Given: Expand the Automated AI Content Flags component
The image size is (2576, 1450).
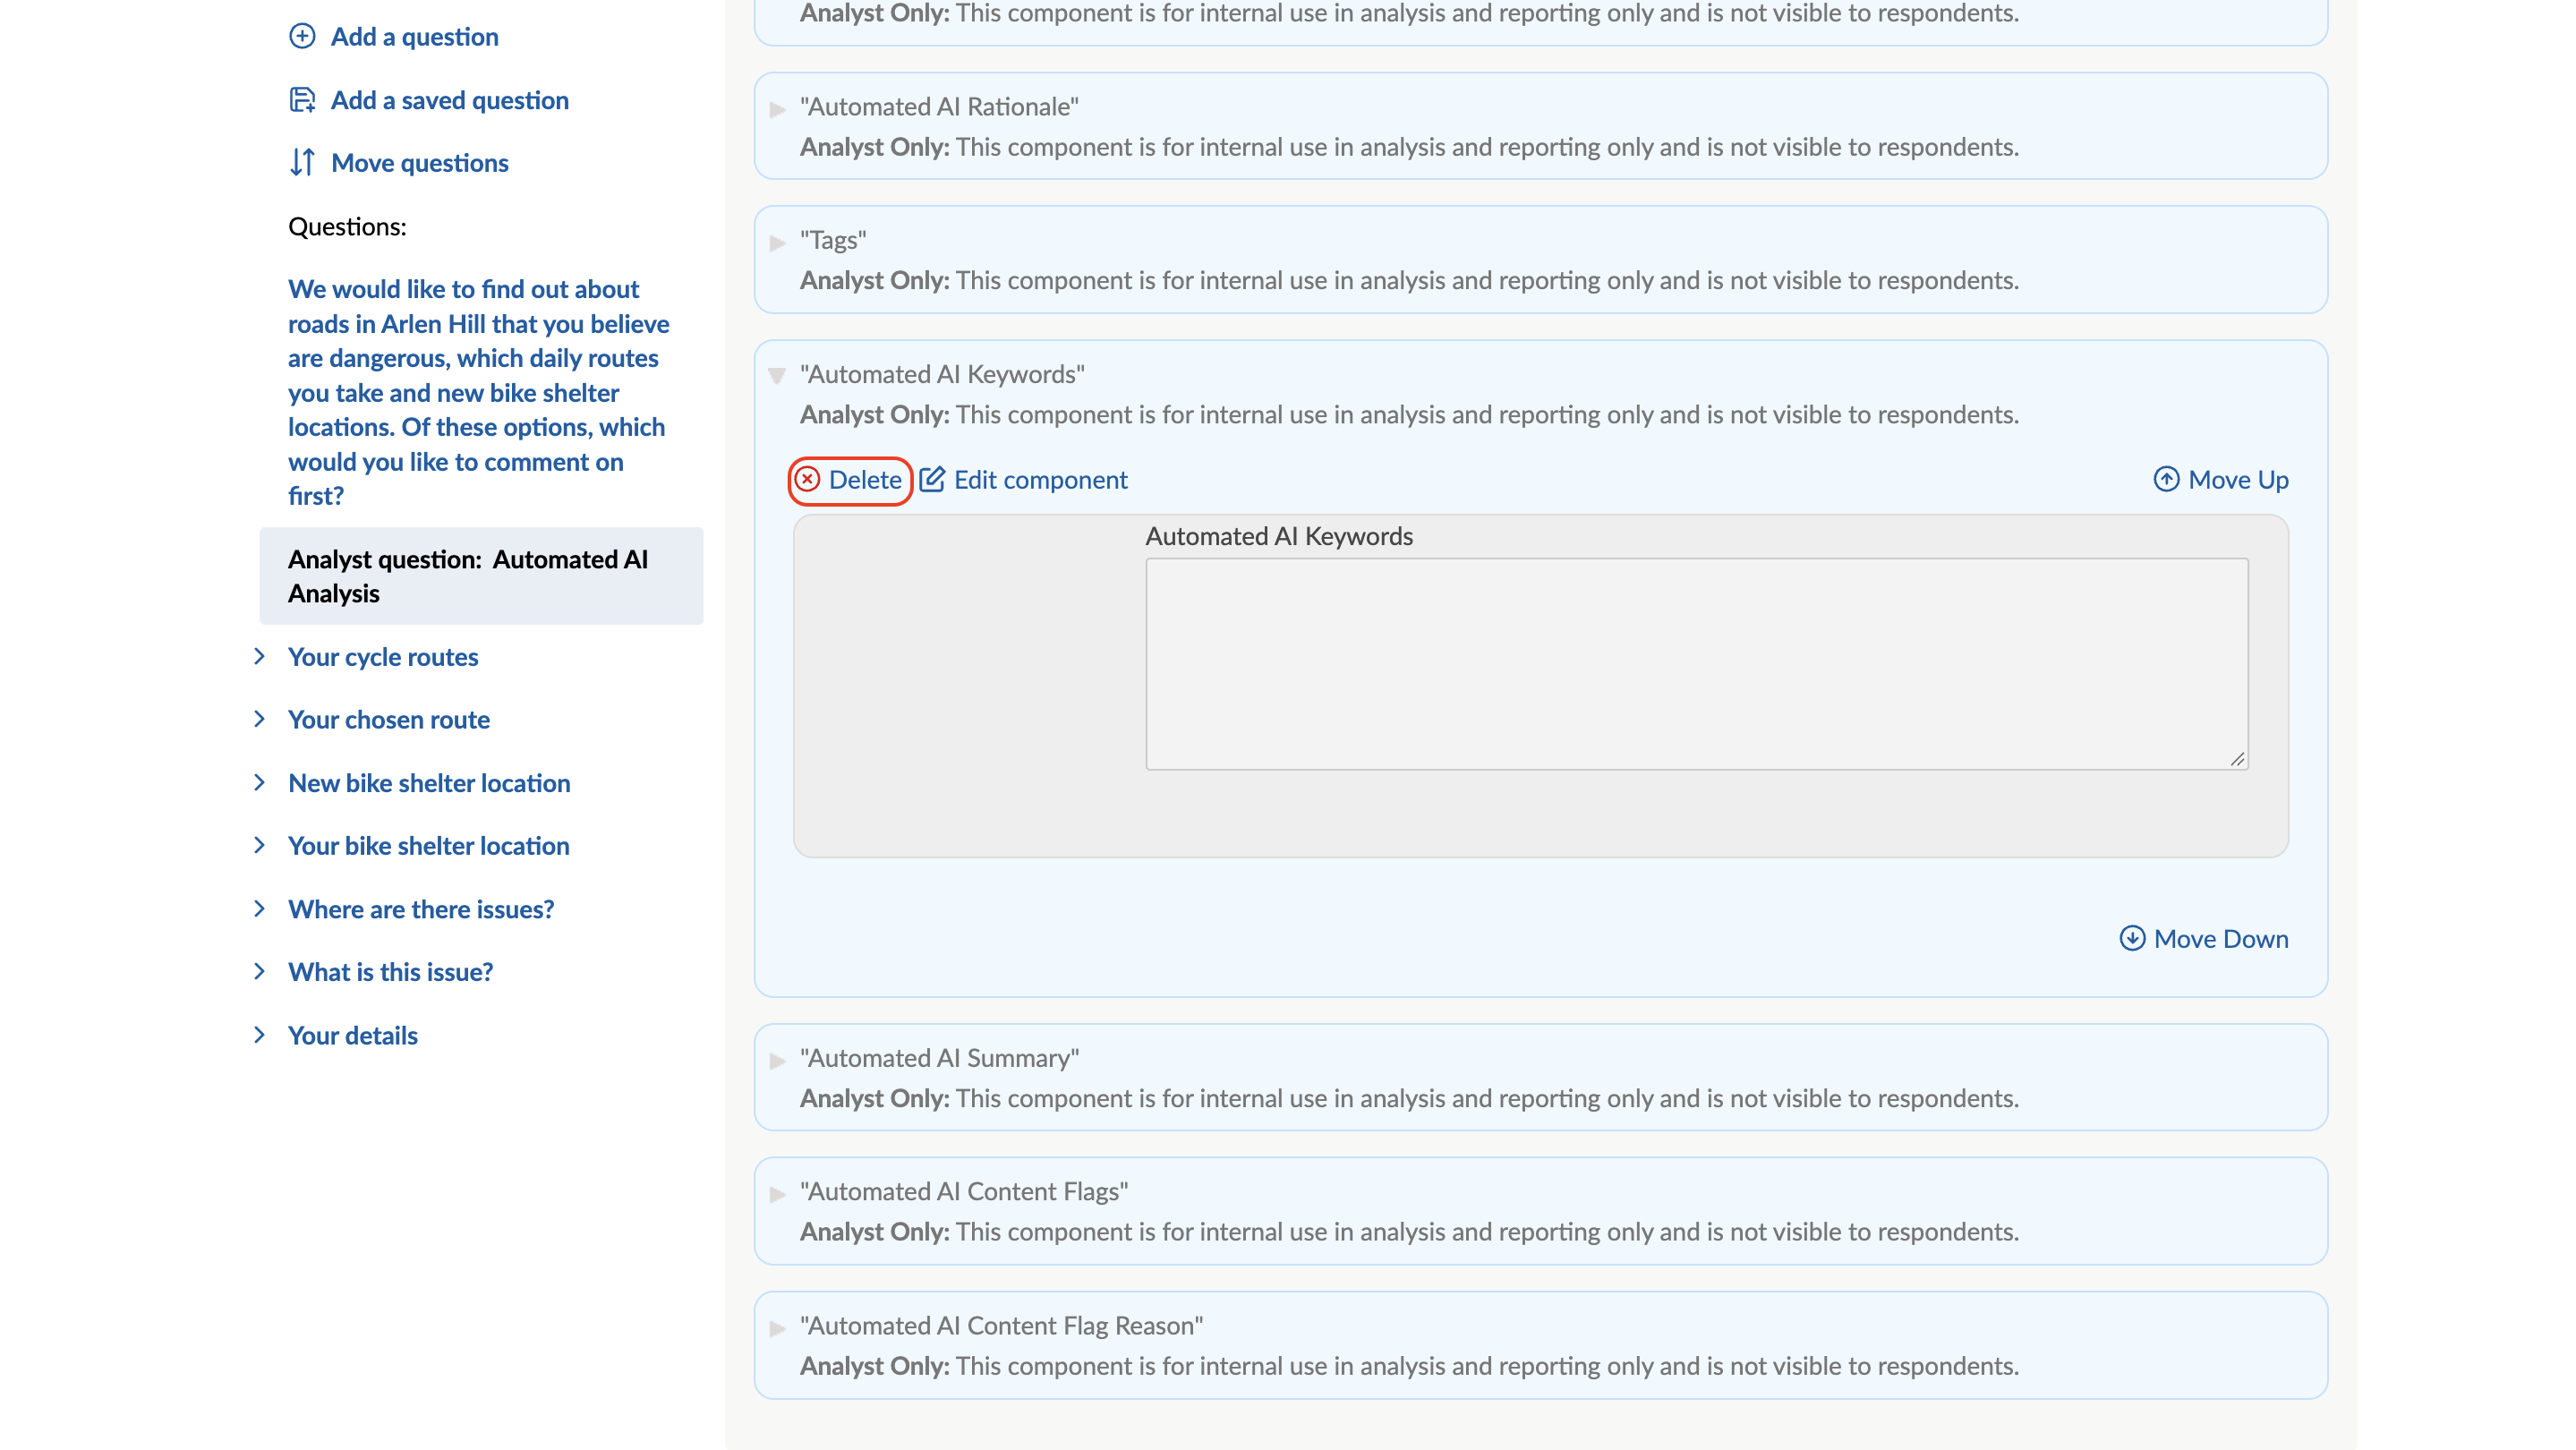Looking at the screenshot, I should tap(777, 1194).
